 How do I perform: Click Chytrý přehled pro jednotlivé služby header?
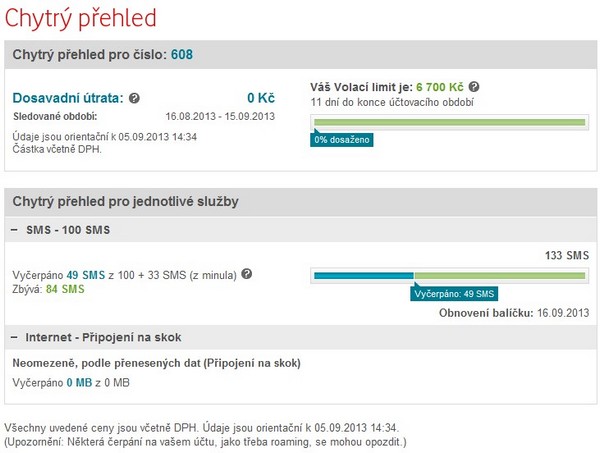coord(126,201)
